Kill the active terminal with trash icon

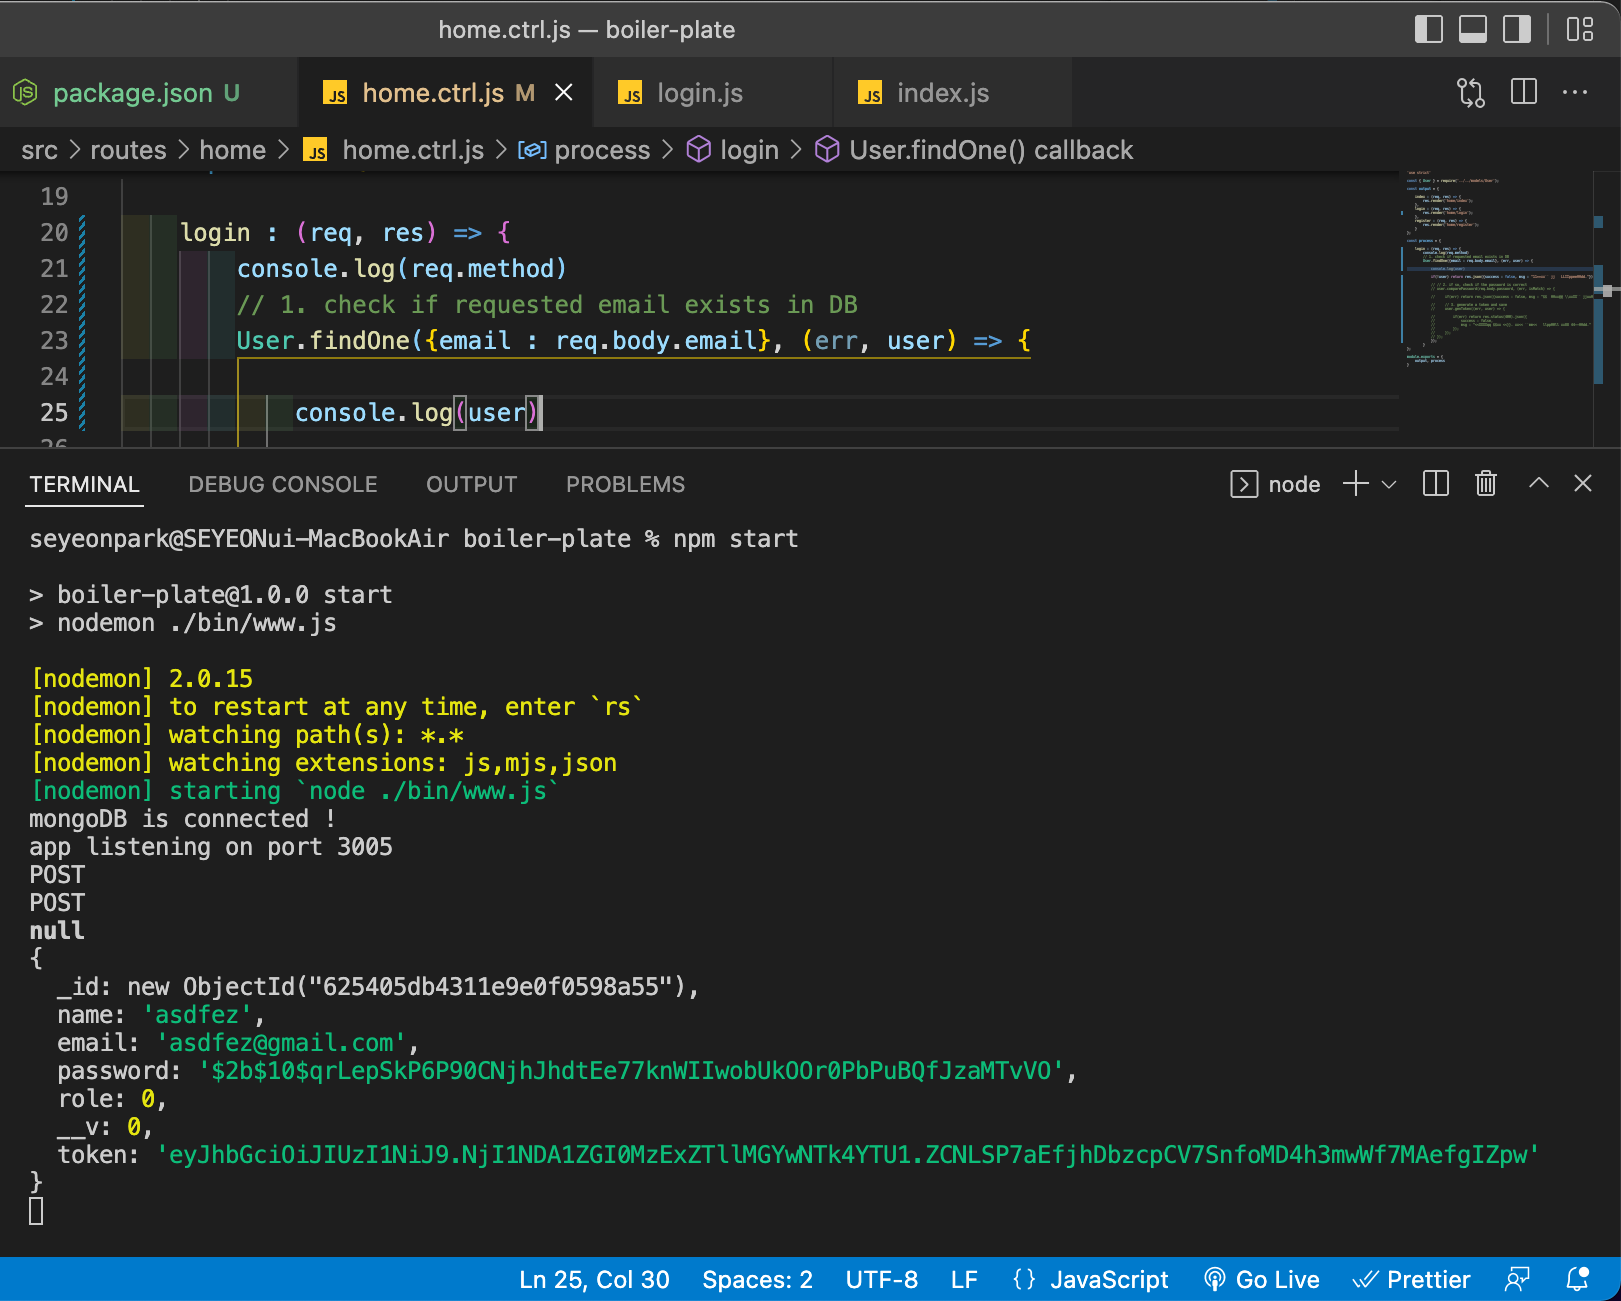coord(1485,484)
